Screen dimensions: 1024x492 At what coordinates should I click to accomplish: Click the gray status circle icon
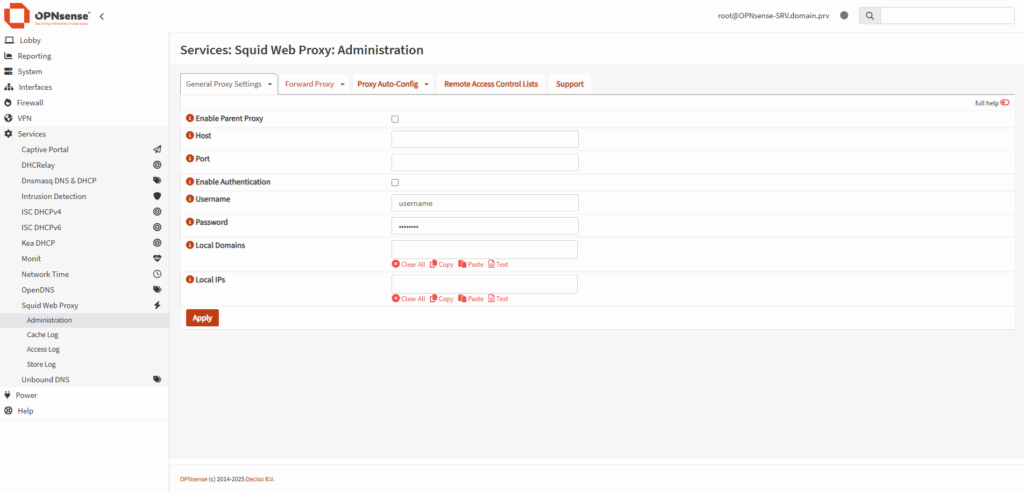point(844,15)
